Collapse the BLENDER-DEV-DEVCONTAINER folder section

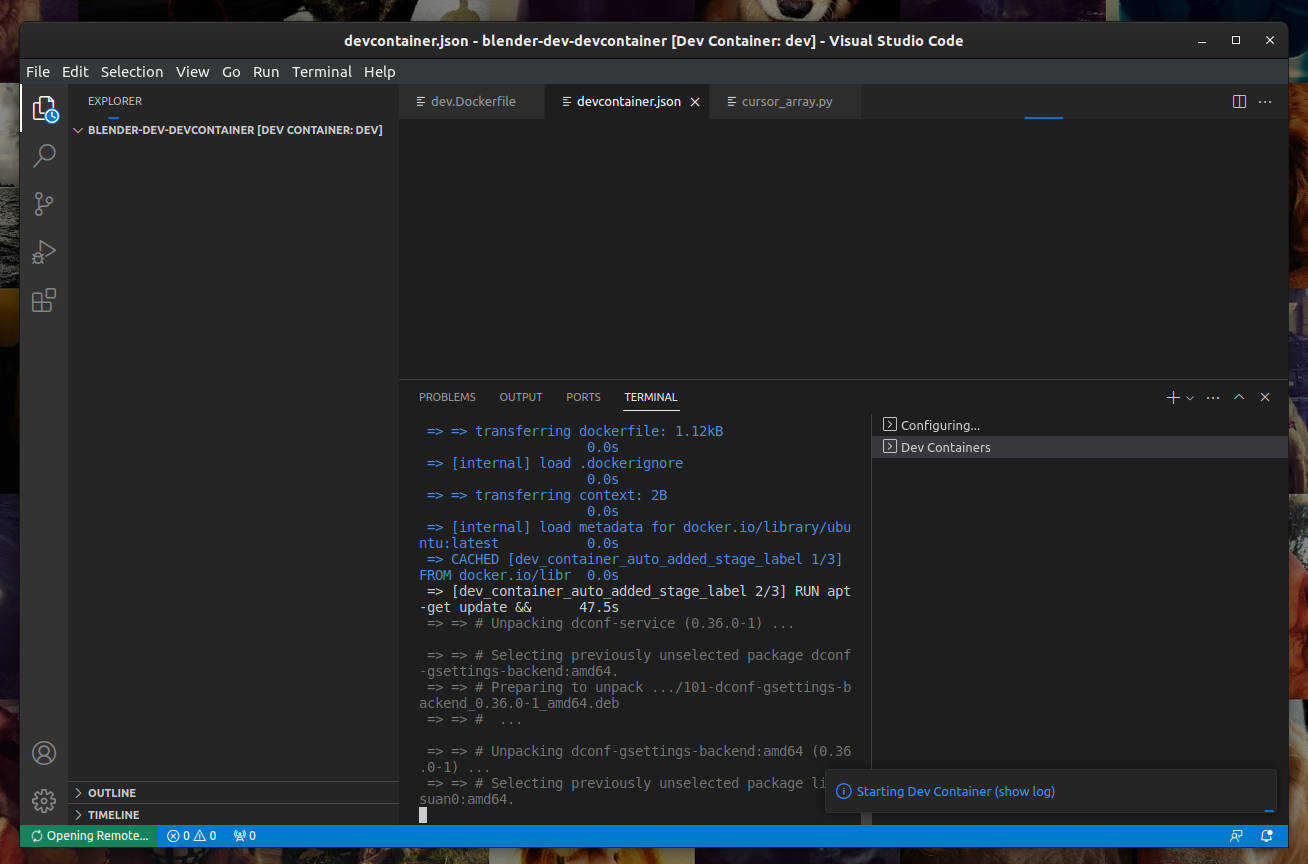[x=233, y=130]
